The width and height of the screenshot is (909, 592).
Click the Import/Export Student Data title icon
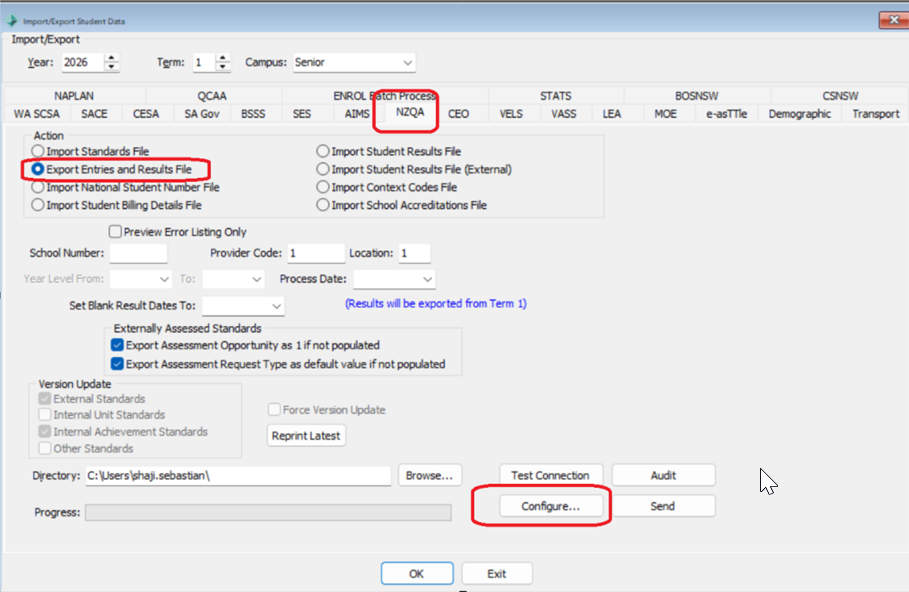point(11,20)
